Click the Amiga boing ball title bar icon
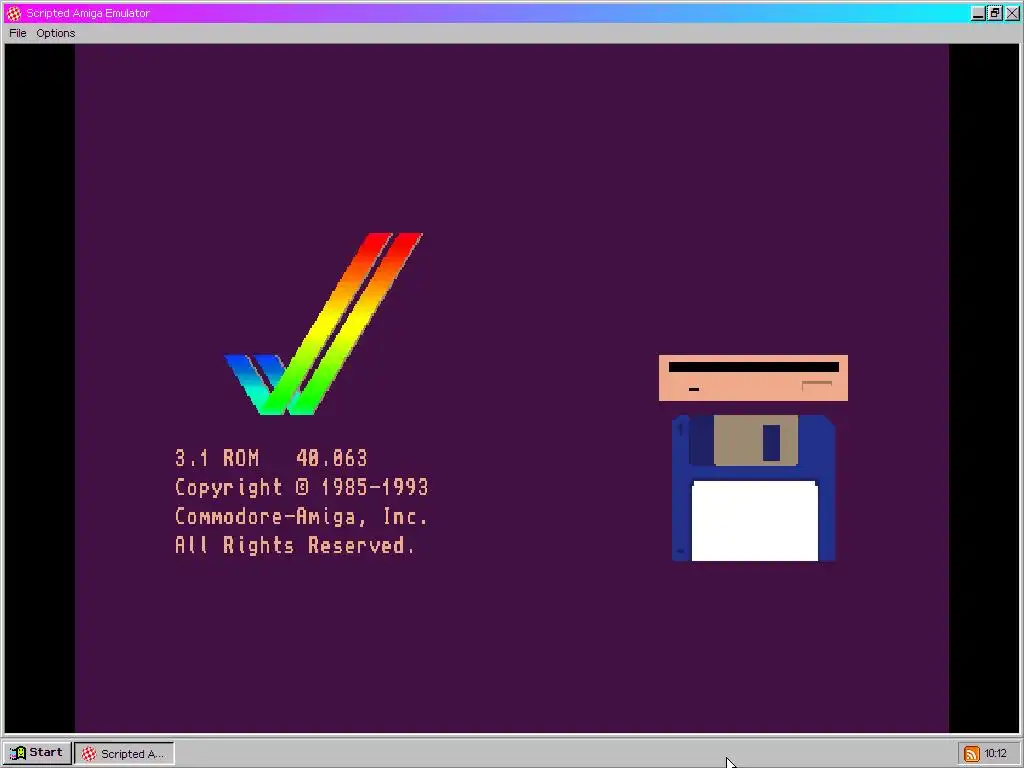1024x768 pixels. [x=14, y=13]
